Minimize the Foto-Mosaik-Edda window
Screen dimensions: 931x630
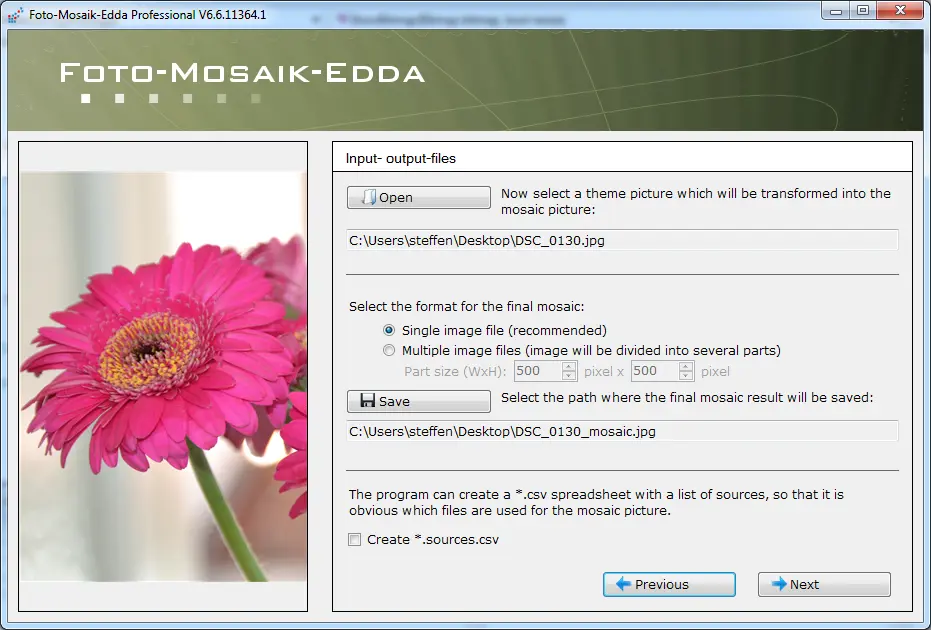click(836, 11)
